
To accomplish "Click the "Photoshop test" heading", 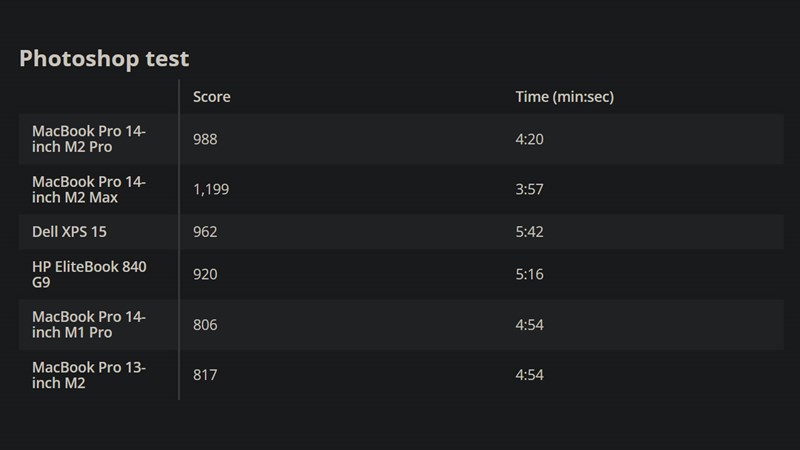I will pyautogui.click(x=104, y=58).
